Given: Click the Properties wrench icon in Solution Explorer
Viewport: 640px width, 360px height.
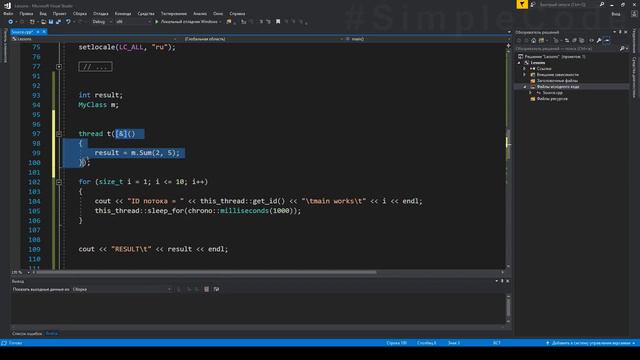Looking at the screenshot, I should 599,40.
